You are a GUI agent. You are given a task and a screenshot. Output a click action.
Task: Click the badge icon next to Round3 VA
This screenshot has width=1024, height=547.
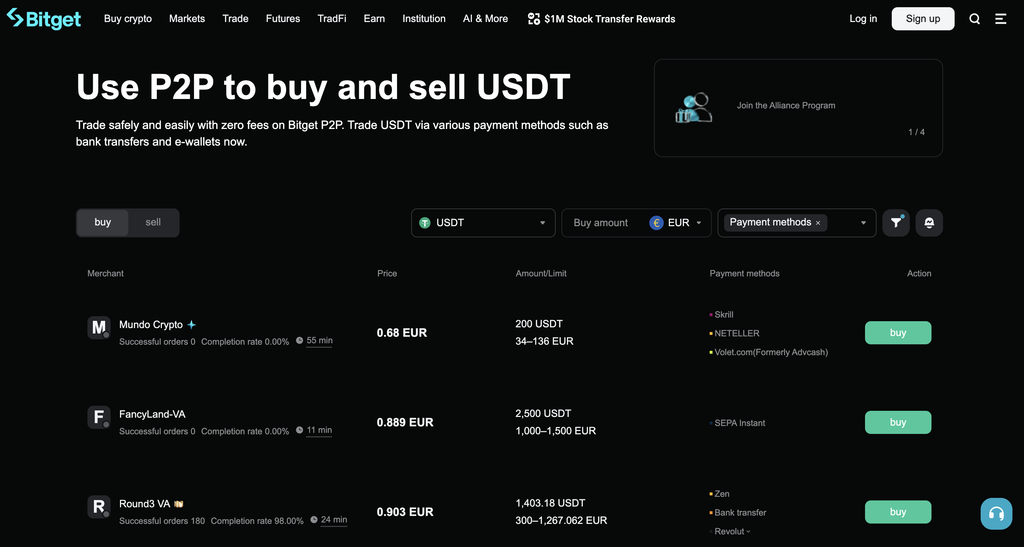point(178,504)
